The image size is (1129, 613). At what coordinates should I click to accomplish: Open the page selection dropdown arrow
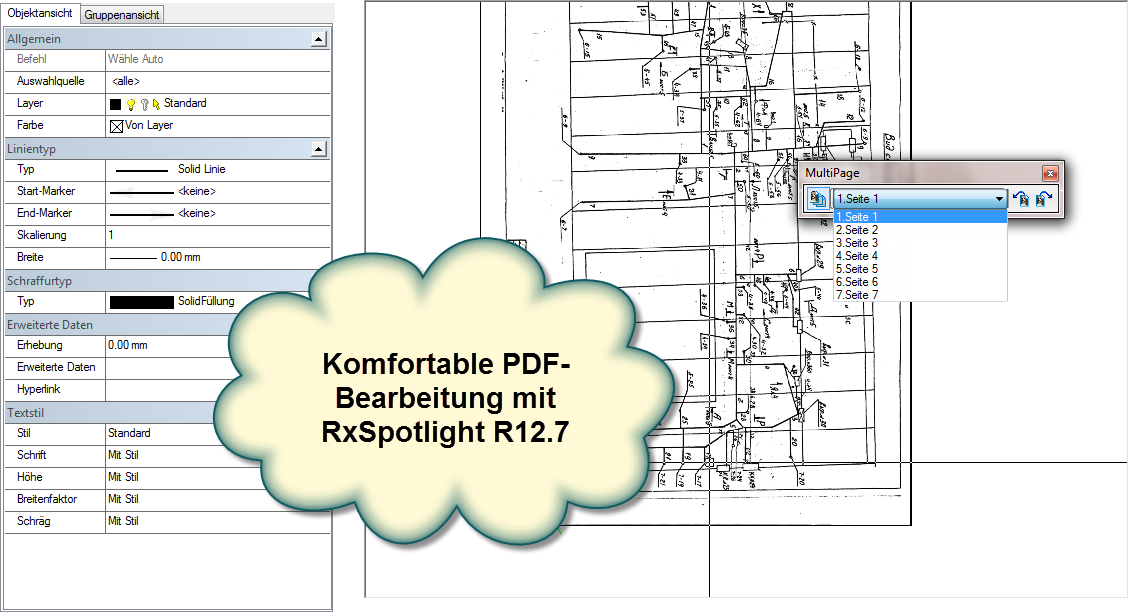tap(999, 199)
